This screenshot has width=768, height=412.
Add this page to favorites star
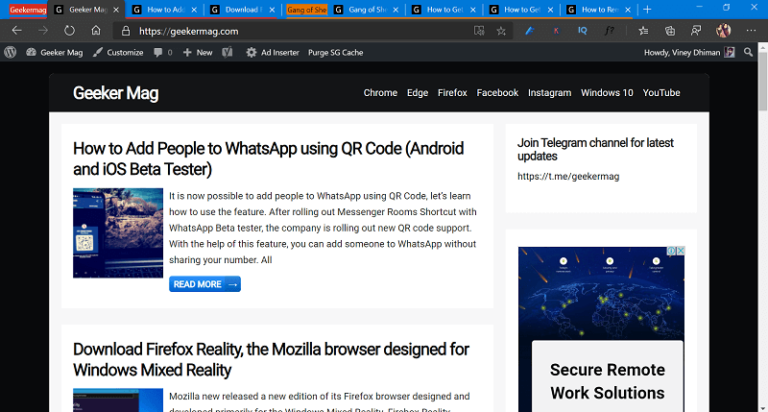tap(501, 31)
